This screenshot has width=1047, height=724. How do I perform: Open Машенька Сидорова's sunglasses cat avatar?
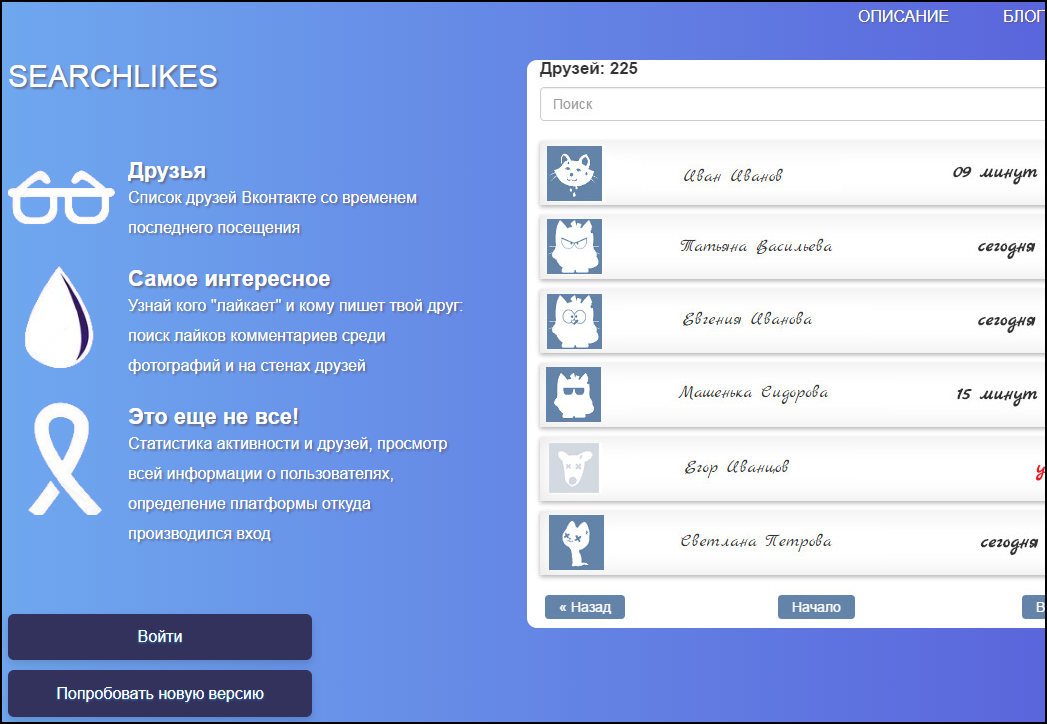[x=574, y=394]
